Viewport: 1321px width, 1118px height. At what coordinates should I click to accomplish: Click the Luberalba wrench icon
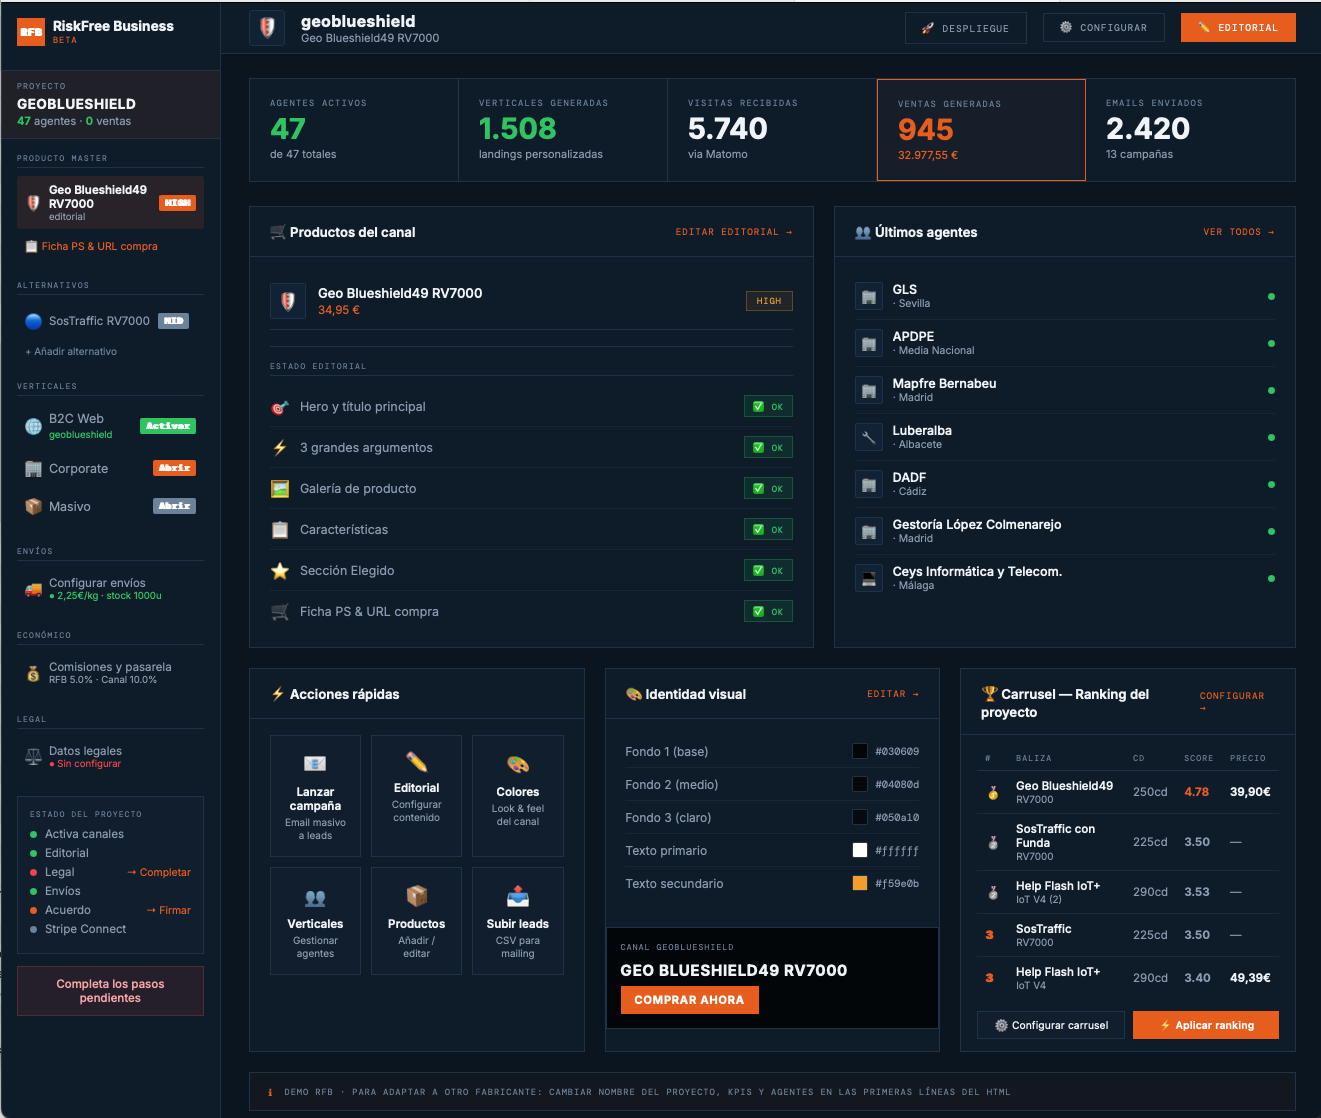[869, 437]
